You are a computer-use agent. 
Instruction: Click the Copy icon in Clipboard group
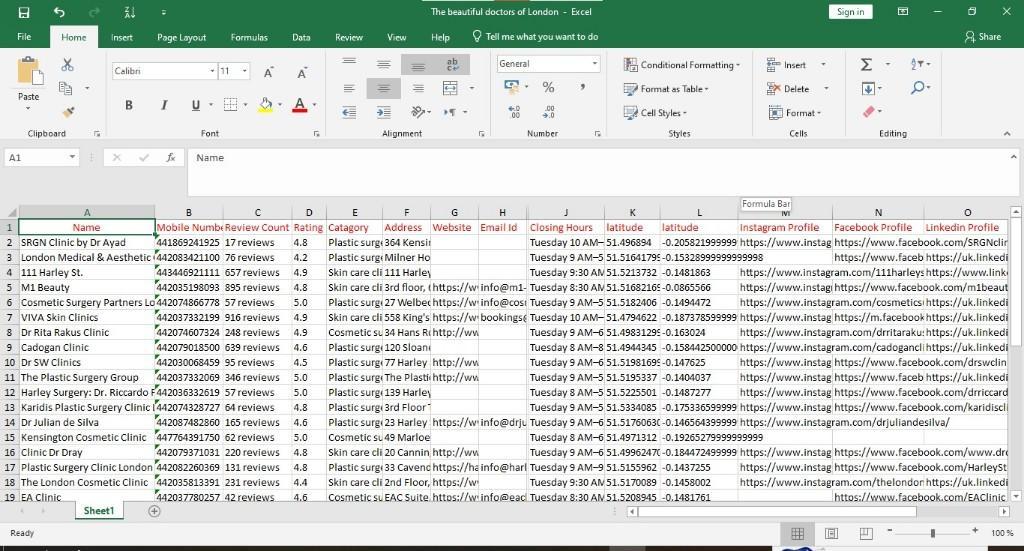pos(65,88)
